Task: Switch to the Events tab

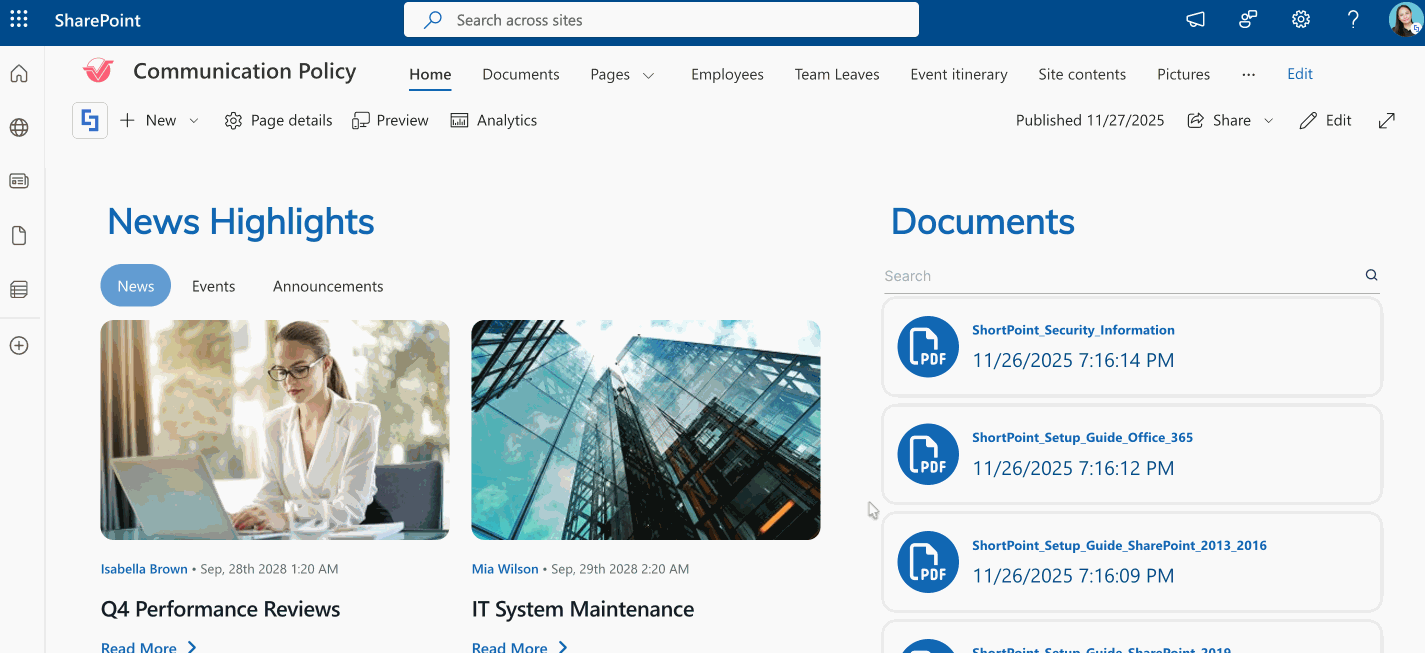Action: 214,286
